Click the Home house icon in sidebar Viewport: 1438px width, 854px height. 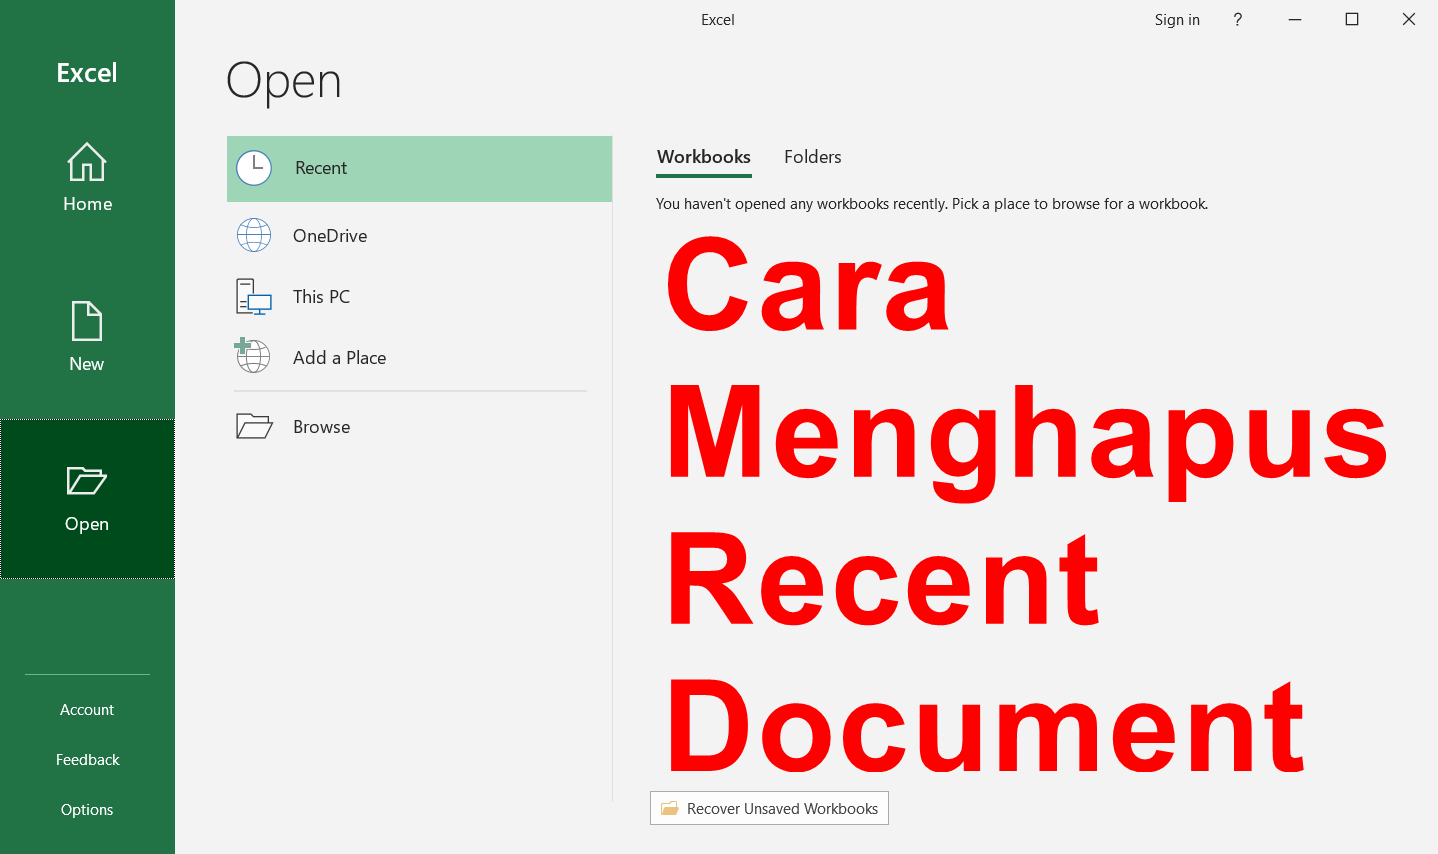coord(87,162)
